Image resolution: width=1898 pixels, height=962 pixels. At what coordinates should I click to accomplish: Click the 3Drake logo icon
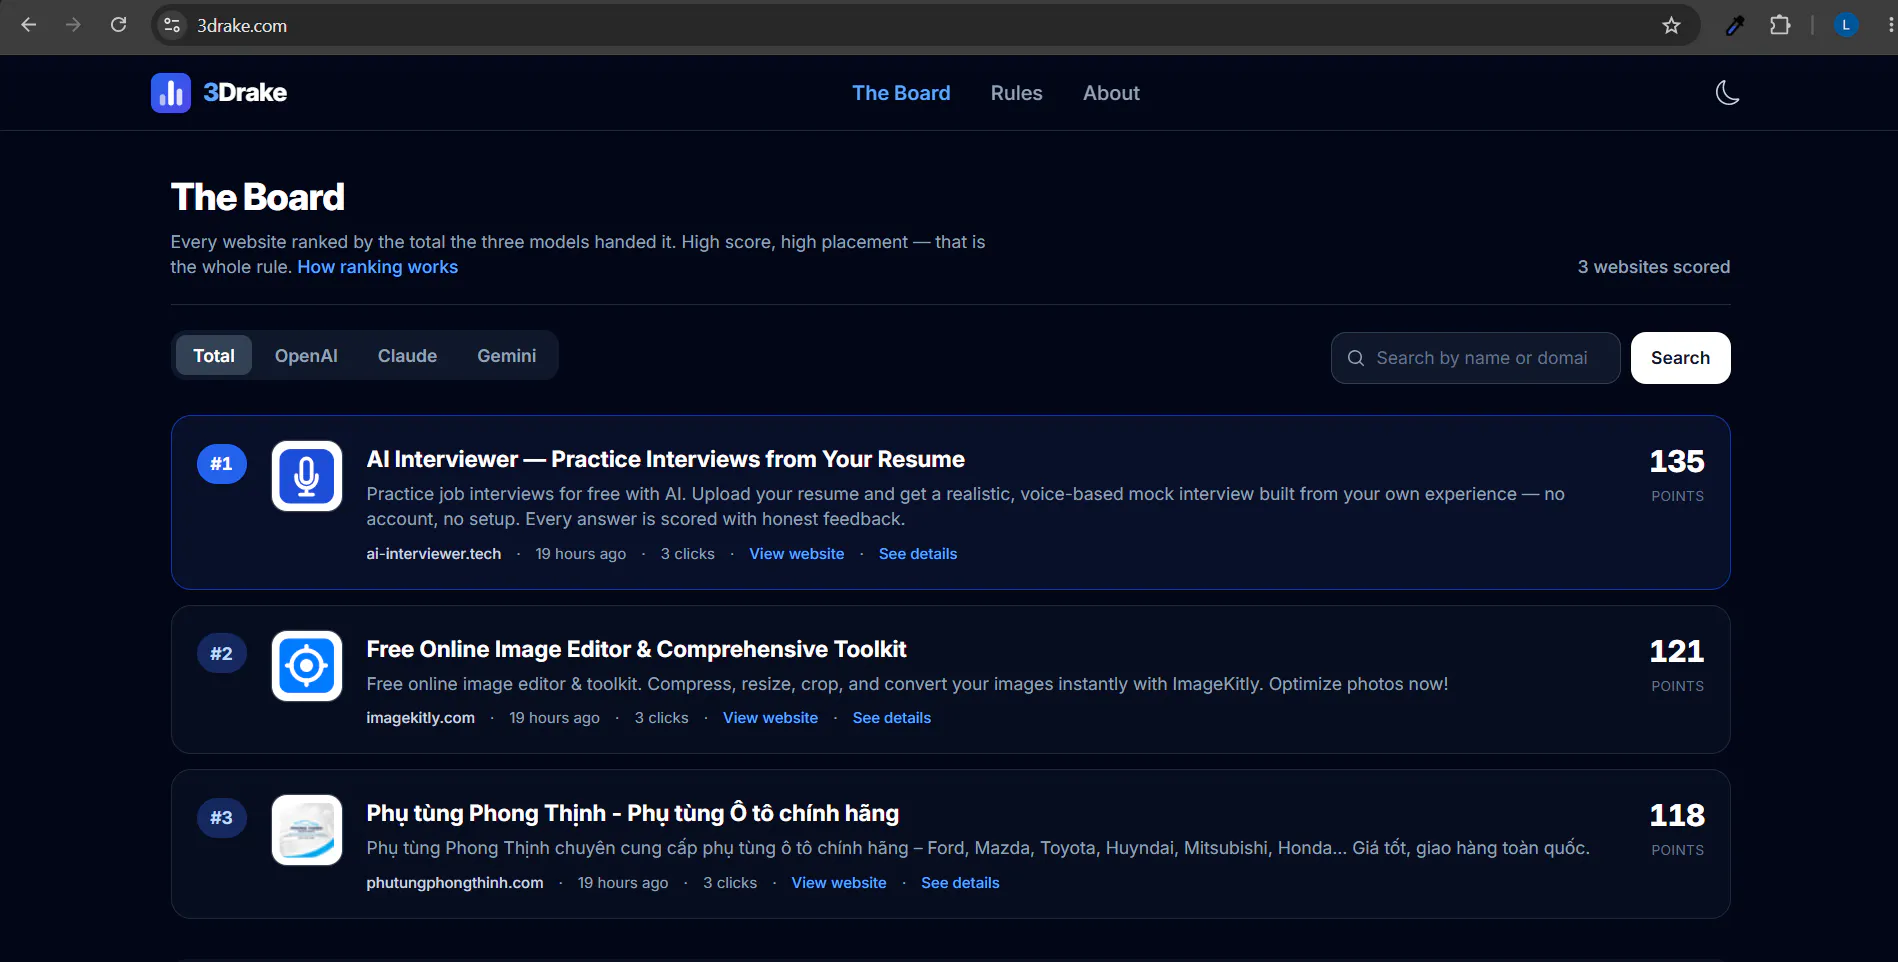click(x=171, y=93)
